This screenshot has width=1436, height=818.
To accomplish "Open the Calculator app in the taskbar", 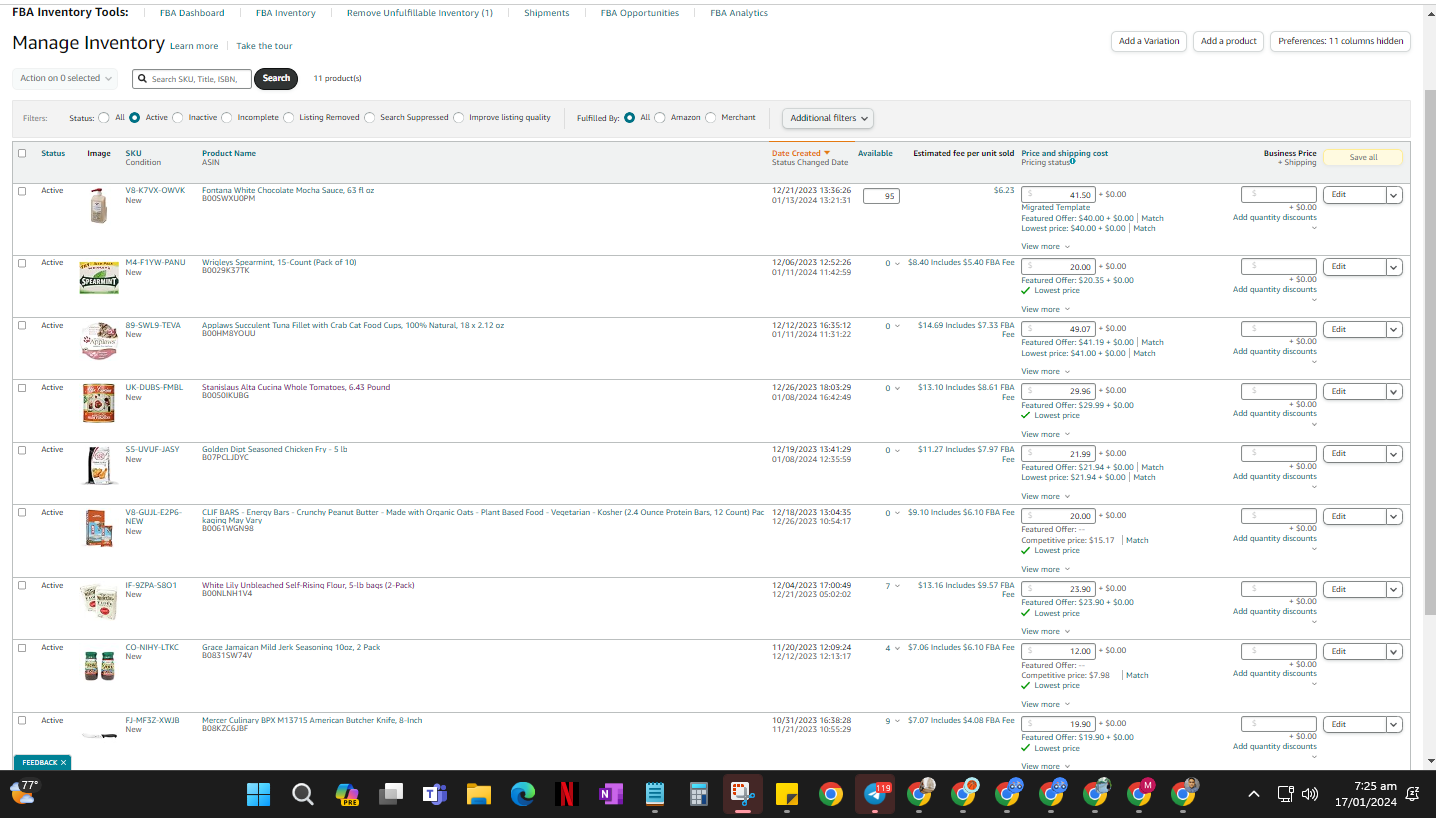I will [x=699, y=795].
